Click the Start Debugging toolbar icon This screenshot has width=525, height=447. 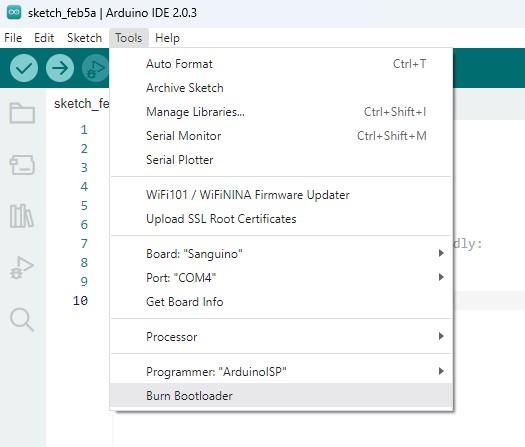(x=95, y=68)
